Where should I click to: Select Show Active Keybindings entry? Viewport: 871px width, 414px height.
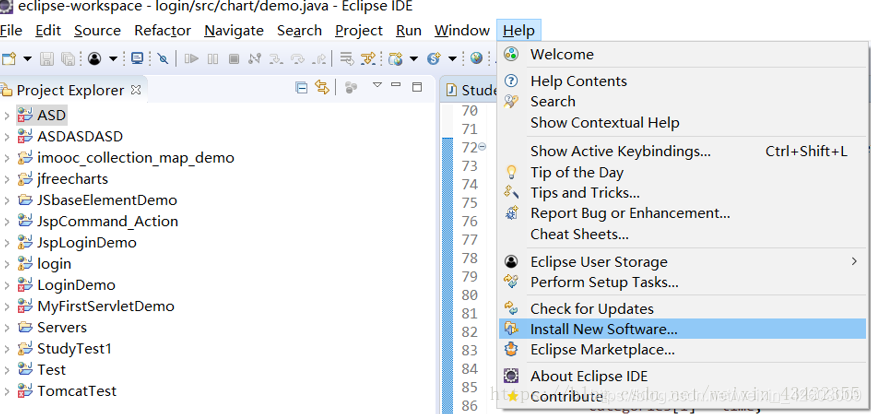[683, 151]
